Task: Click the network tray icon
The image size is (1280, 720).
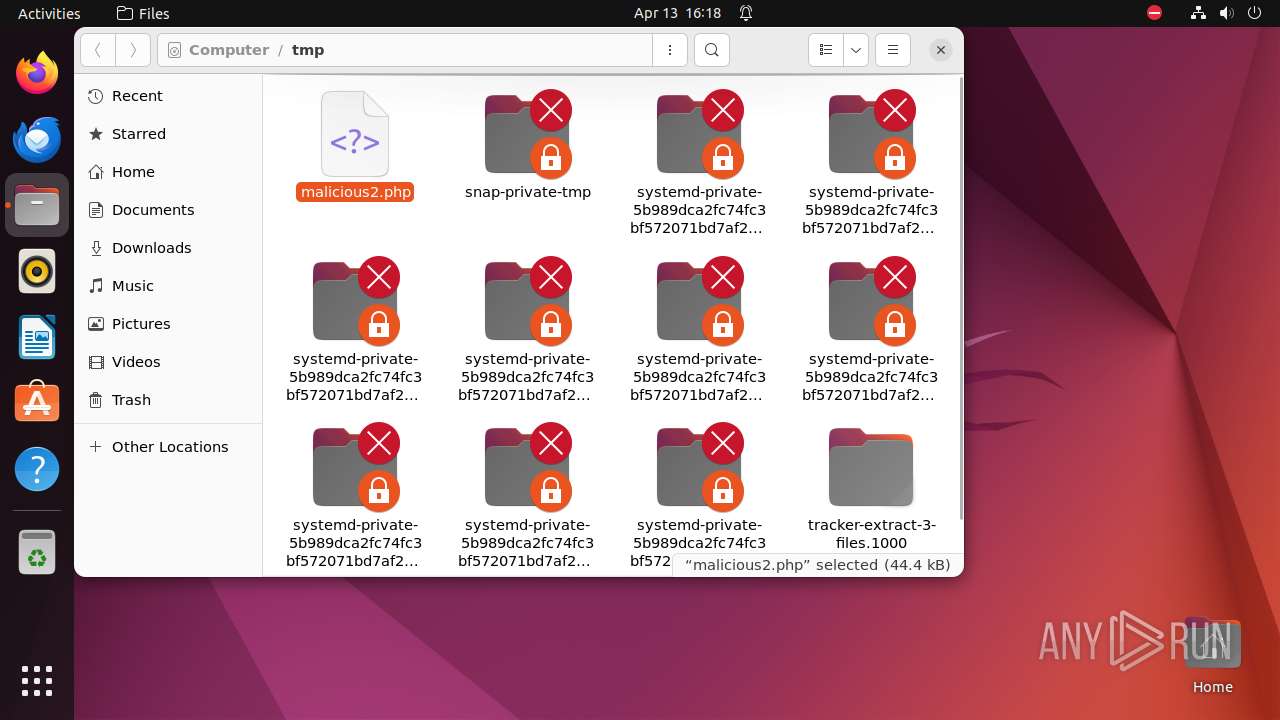Action: (1199, 13)
